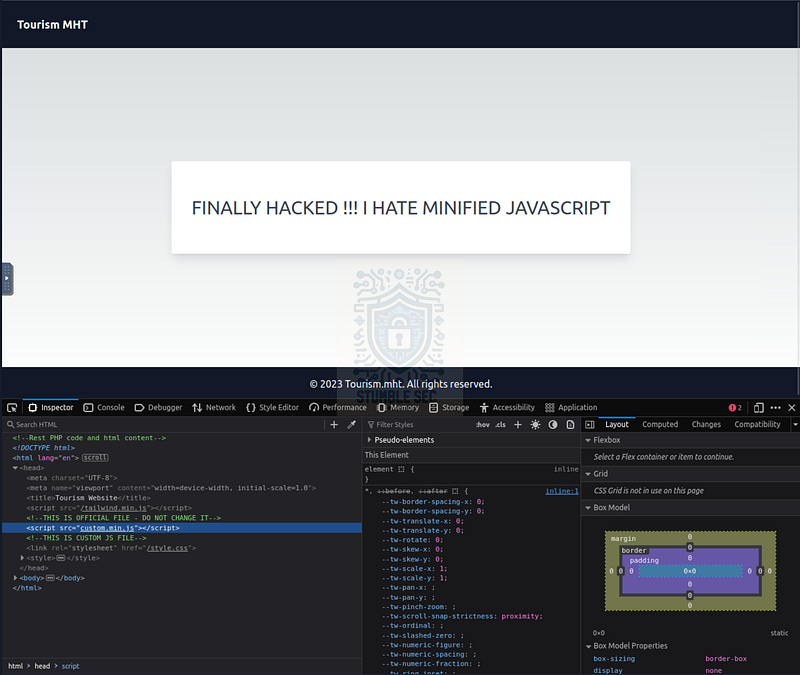Image resolution: width=800 pixels, height=675 pixels.
Task: Focus the Filter Styles field
Action: pyautogui.click(x=418, y=424)
